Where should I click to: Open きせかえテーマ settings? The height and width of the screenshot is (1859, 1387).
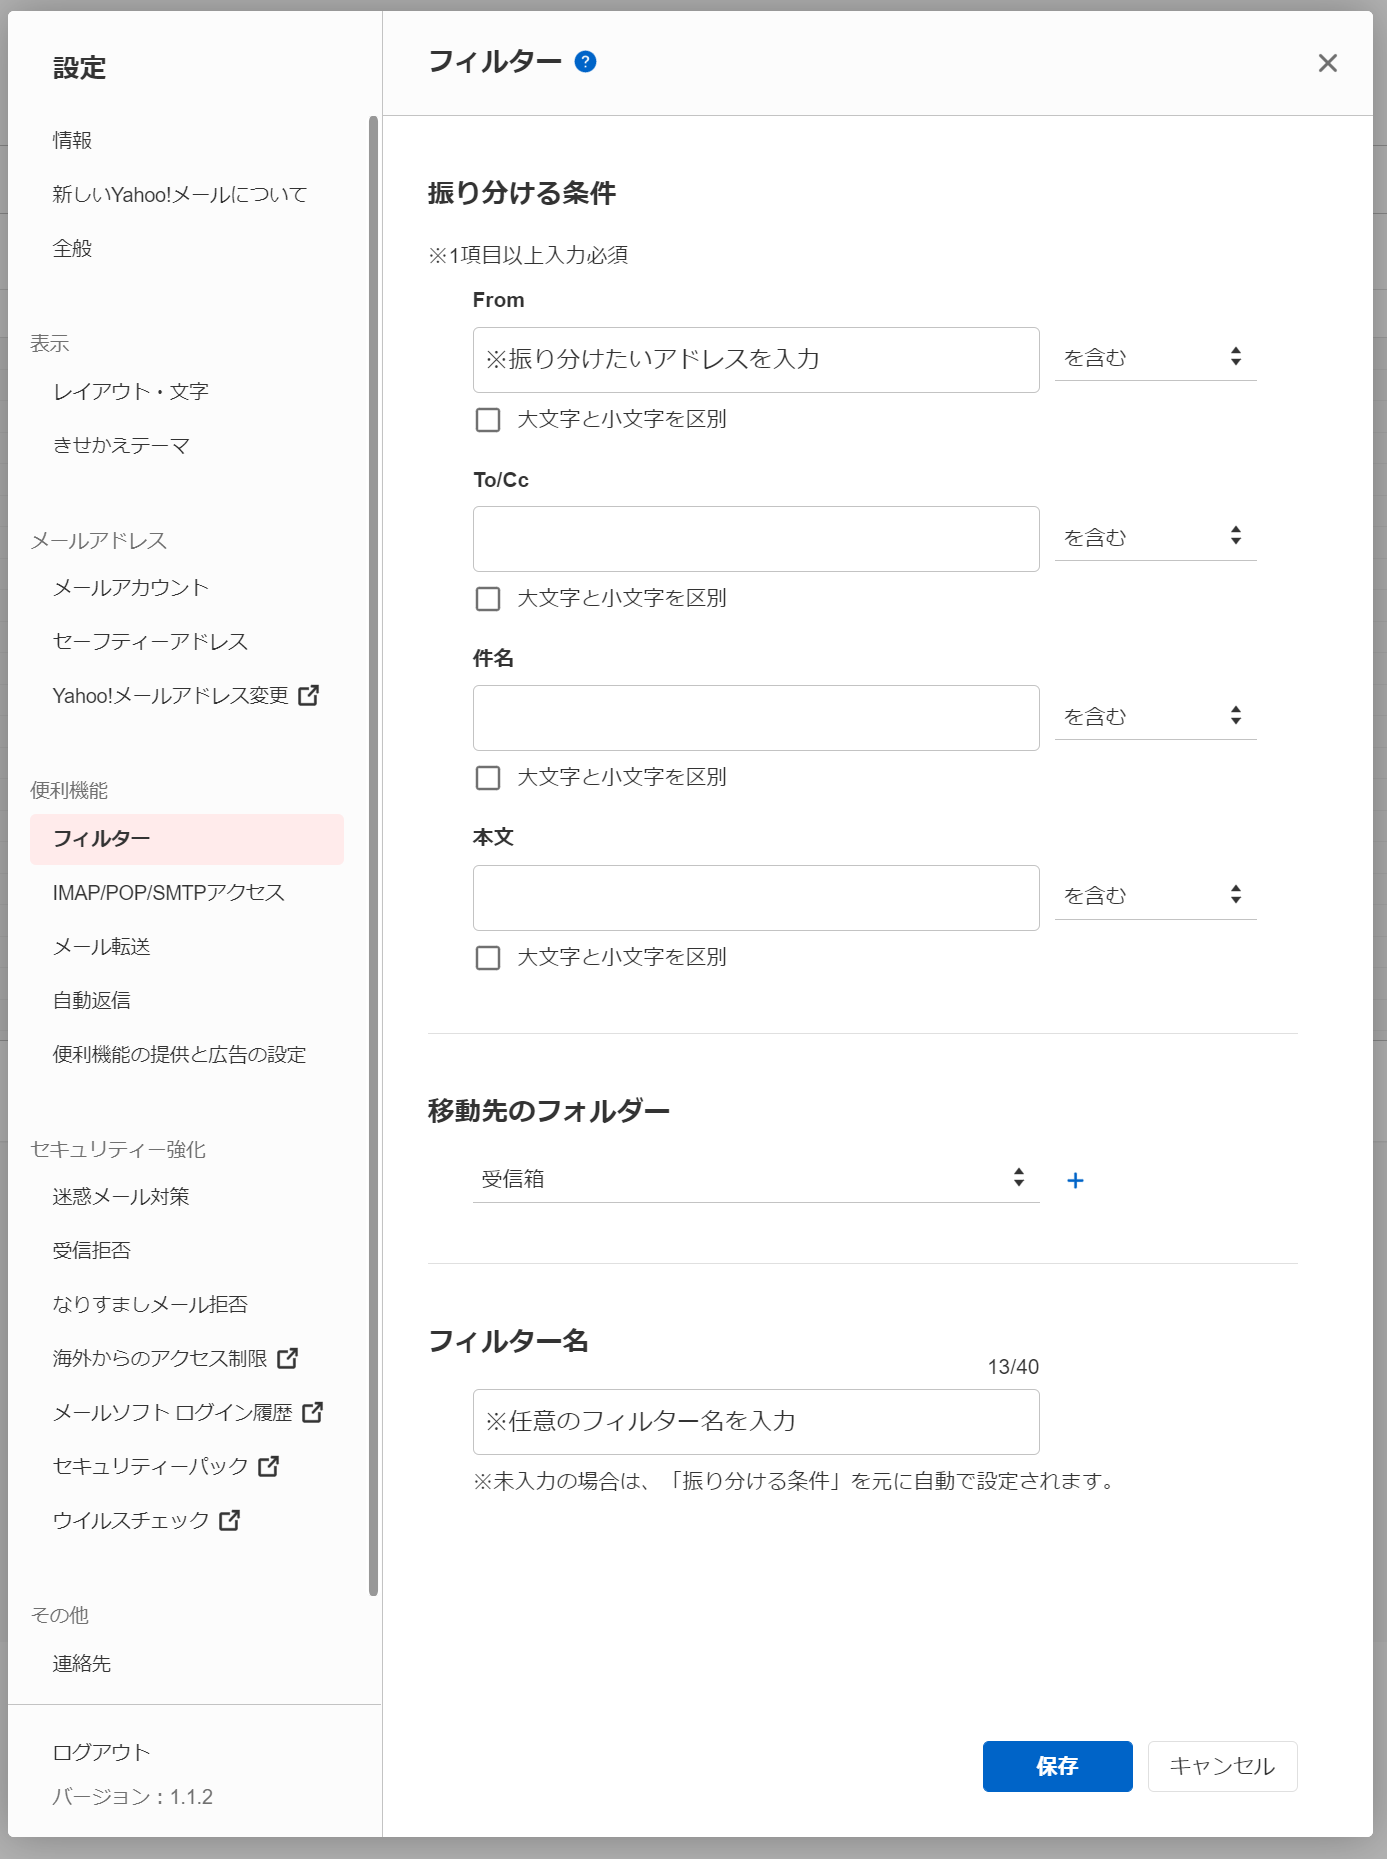(122, 446)
